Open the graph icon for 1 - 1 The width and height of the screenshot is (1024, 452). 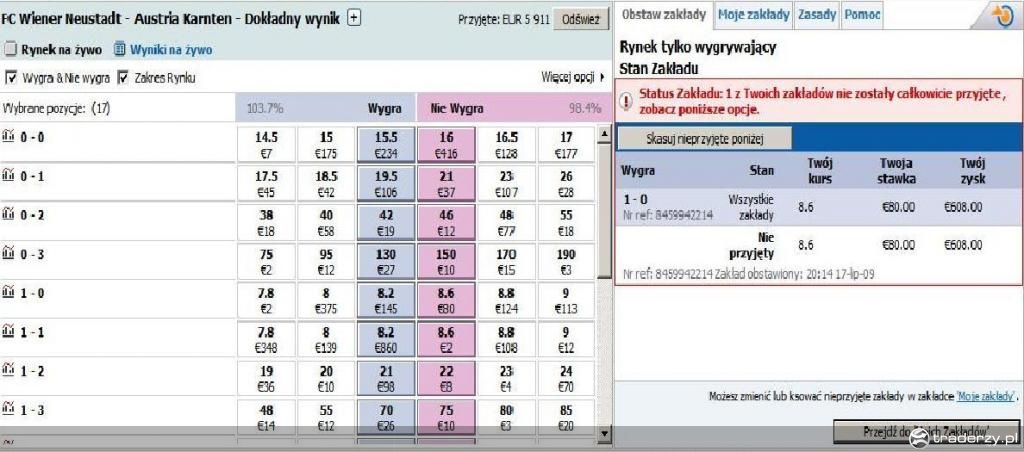pyautogui.click(x=8, y=332)
